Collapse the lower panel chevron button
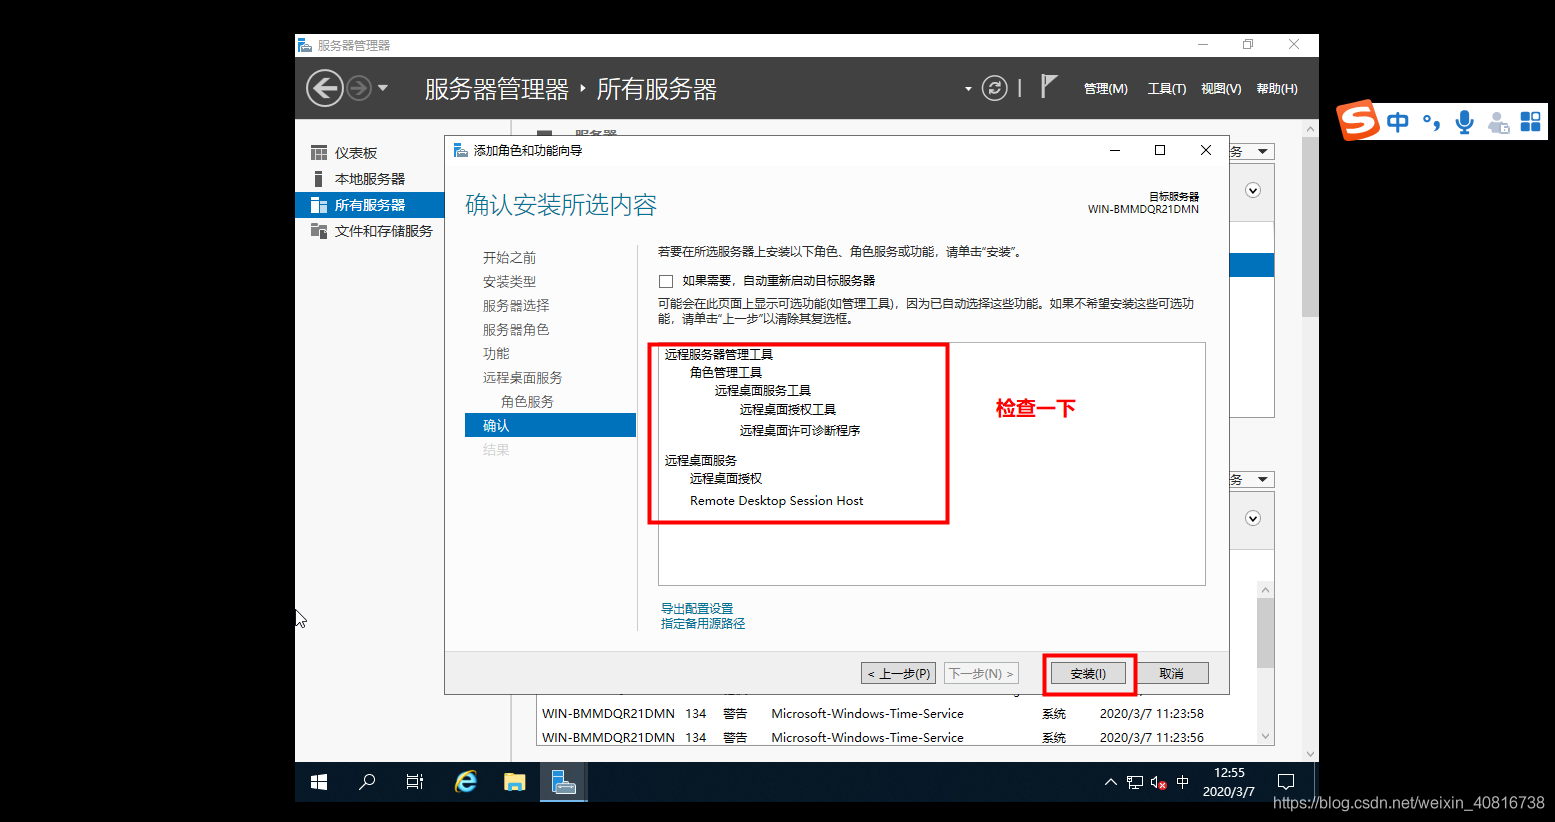This screenshot has height=822, width=1555. pos(1253,518)
